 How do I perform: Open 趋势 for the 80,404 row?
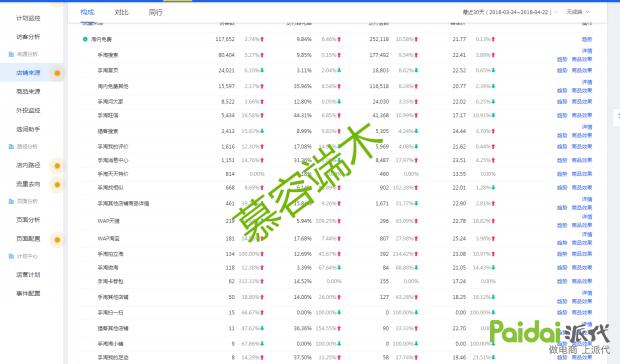tap(562, 59)
